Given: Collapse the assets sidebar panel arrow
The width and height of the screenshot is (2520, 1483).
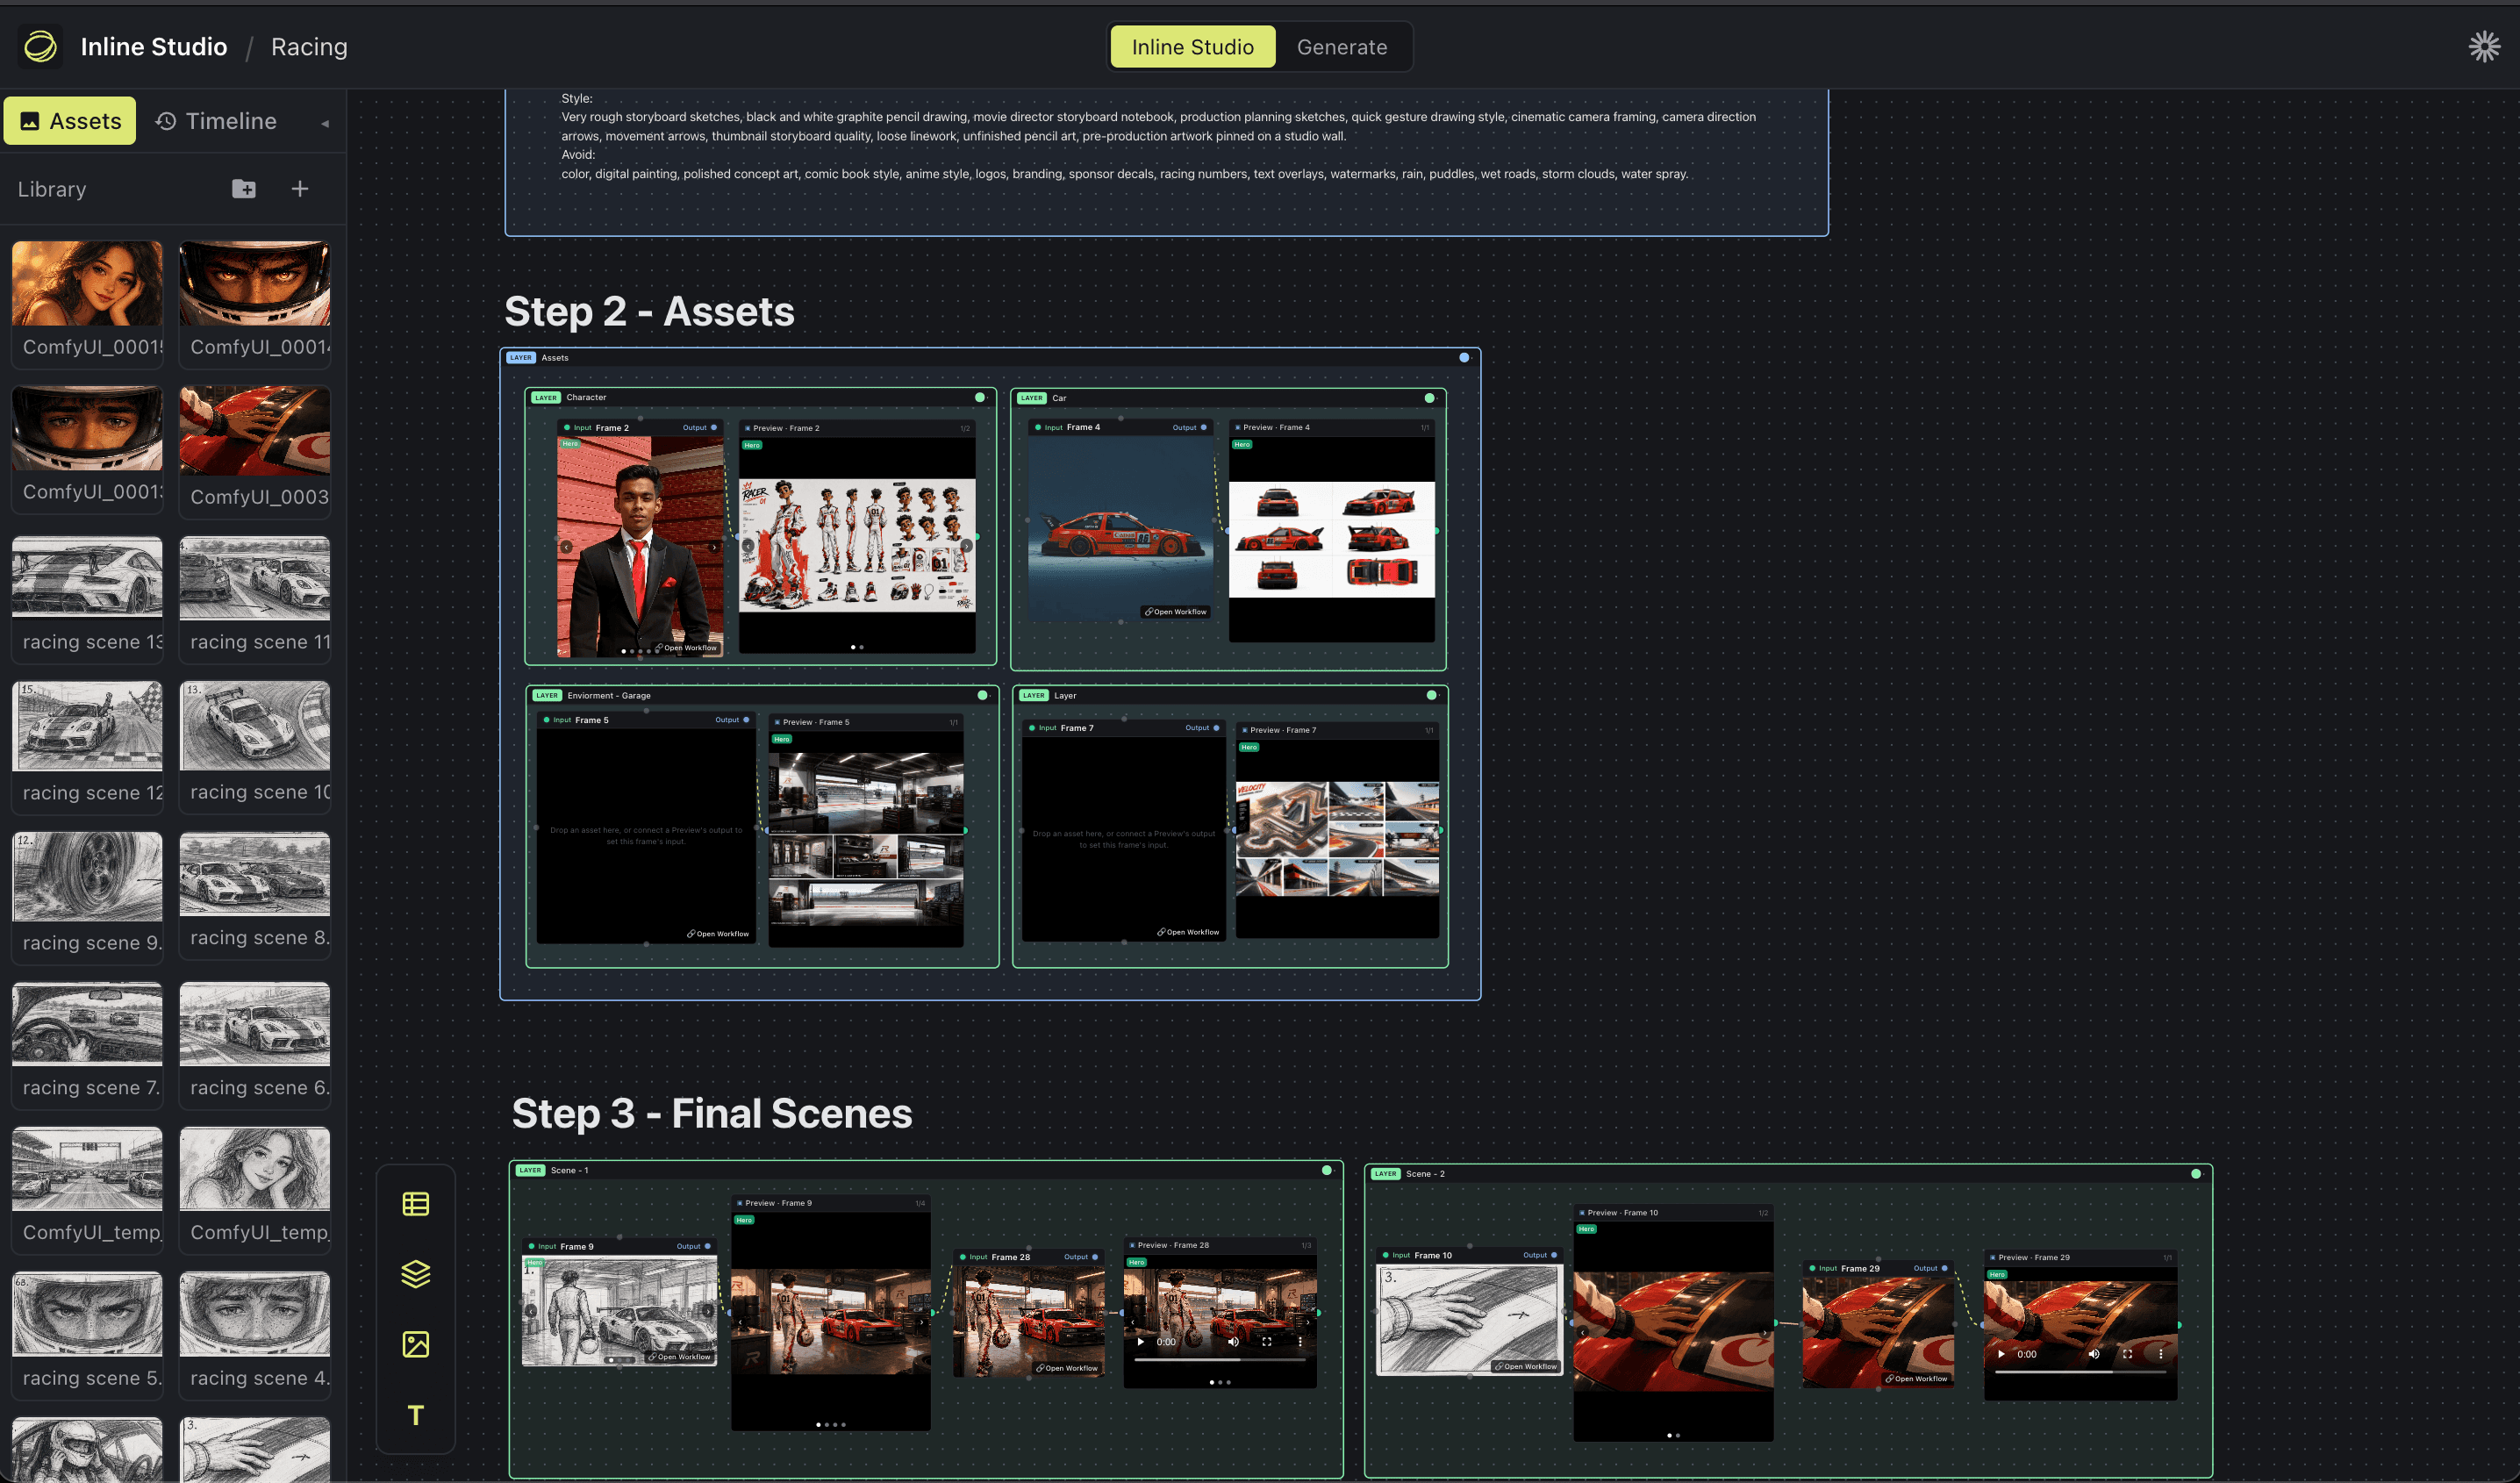Looking at the screenshot, I should point(325,123).
